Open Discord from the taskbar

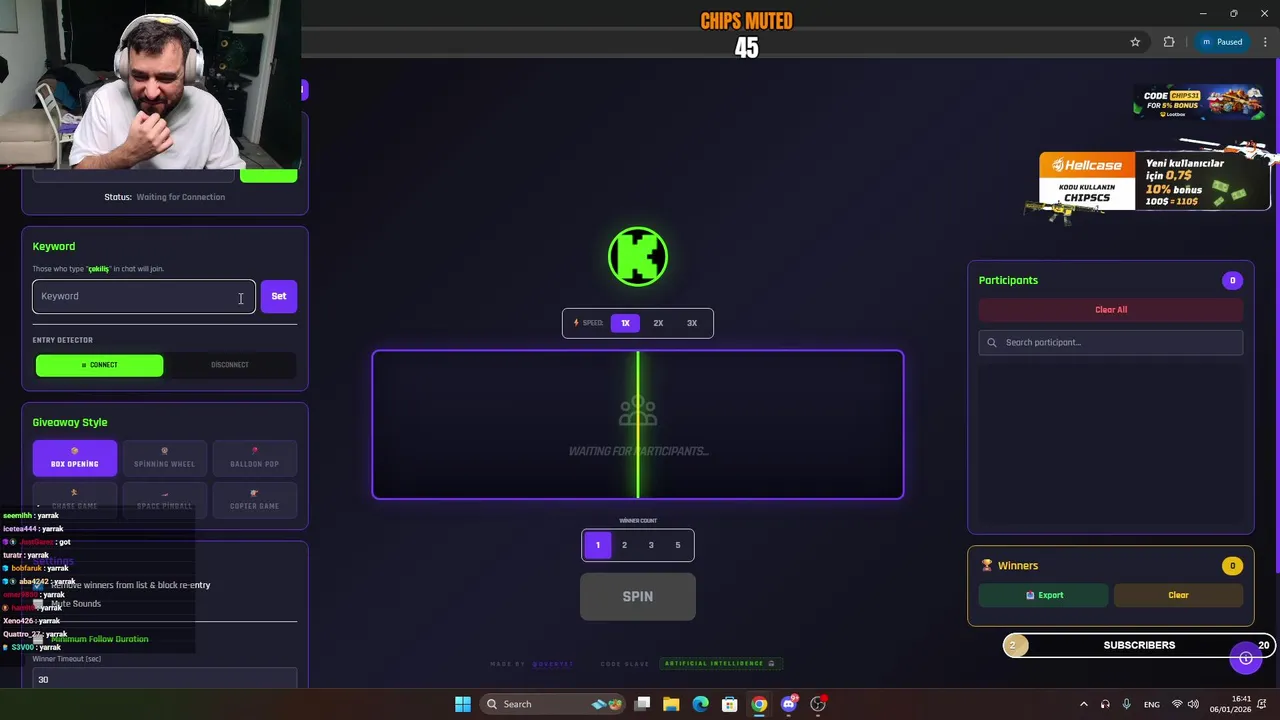(789, 704)
